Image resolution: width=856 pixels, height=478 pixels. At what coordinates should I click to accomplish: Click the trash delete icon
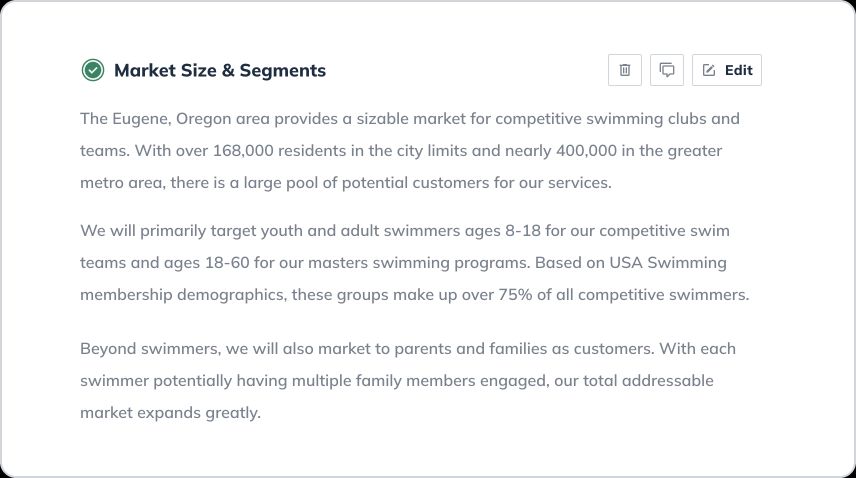pos(625,70)
